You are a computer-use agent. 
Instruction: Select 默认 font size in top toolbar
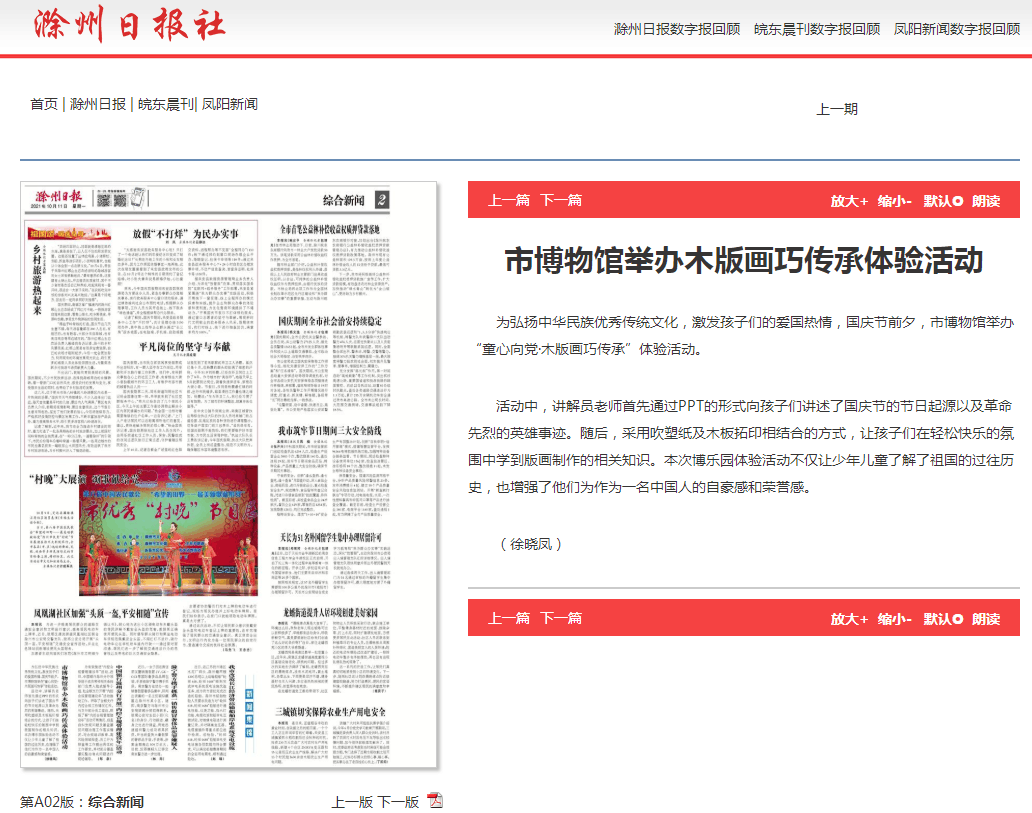(x=942, y=200)
